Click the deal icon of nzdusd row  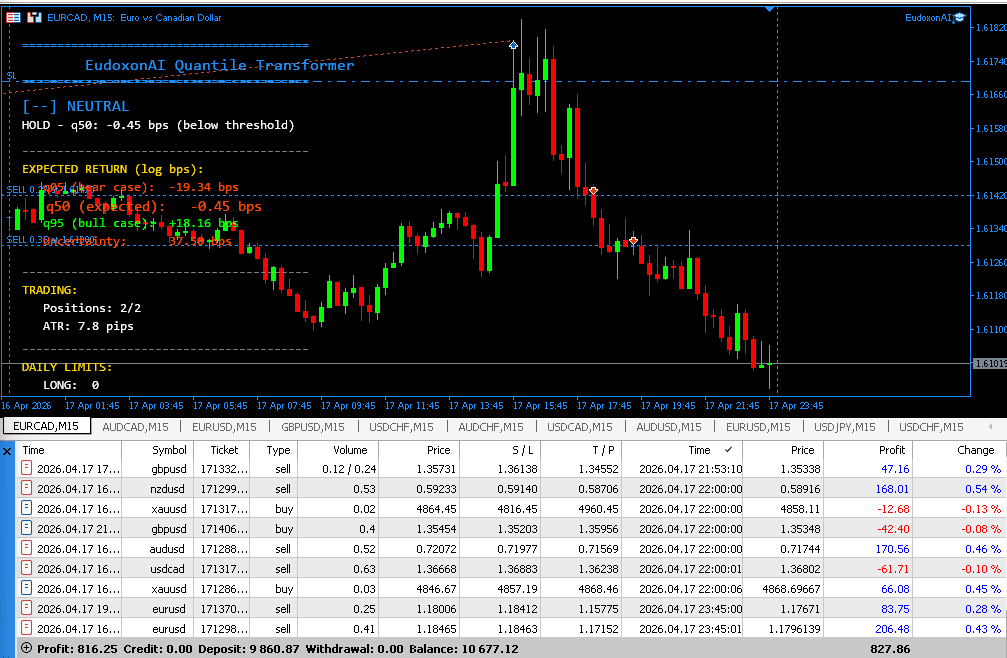pyautogui.click(x=26, y=488)
